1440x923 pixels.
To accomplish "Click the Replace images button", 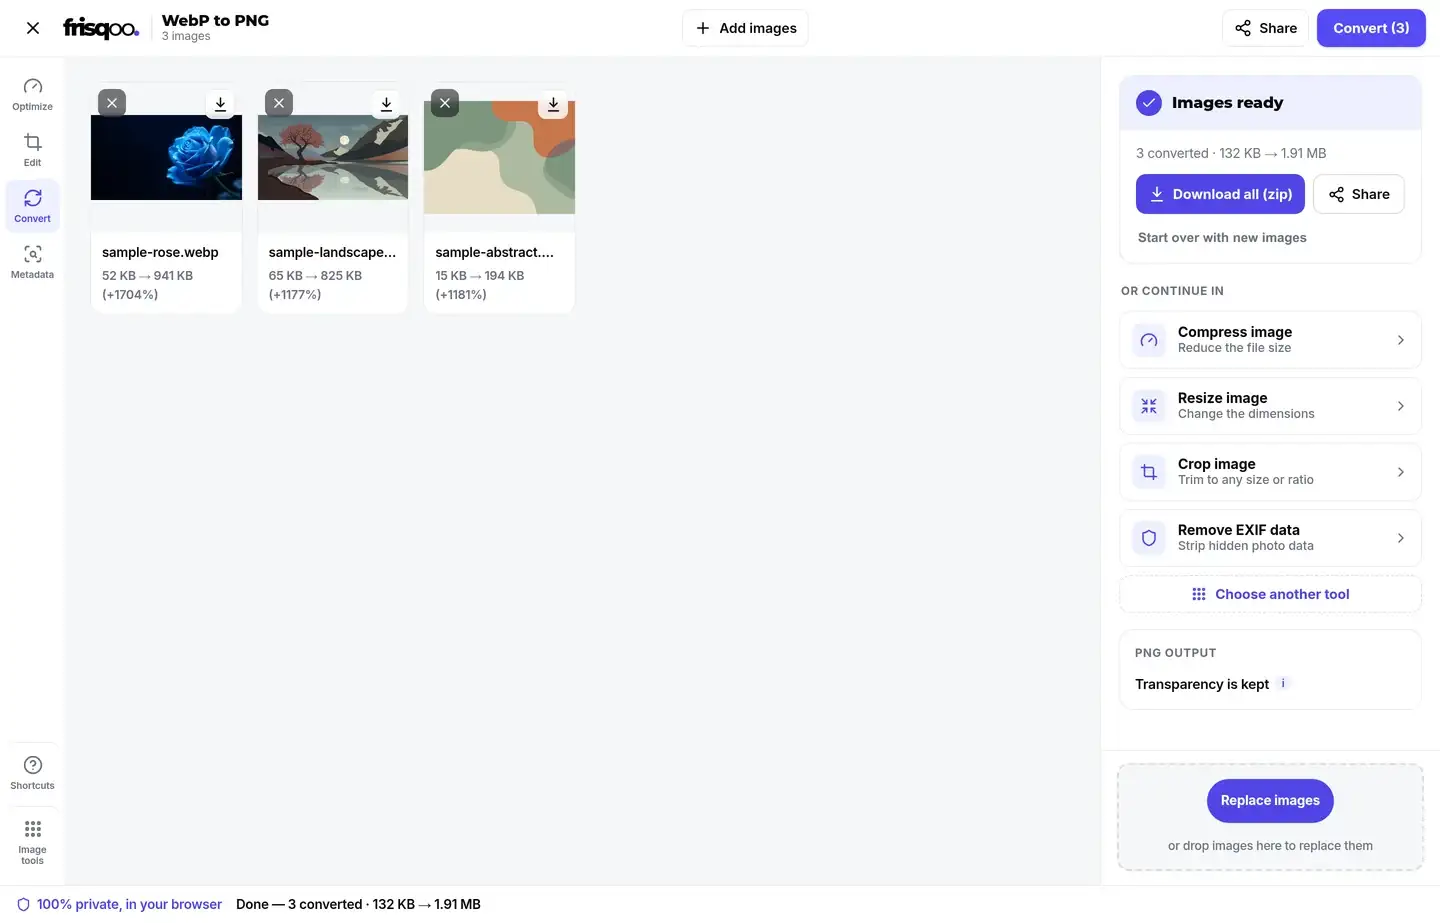I will 1270,801.
